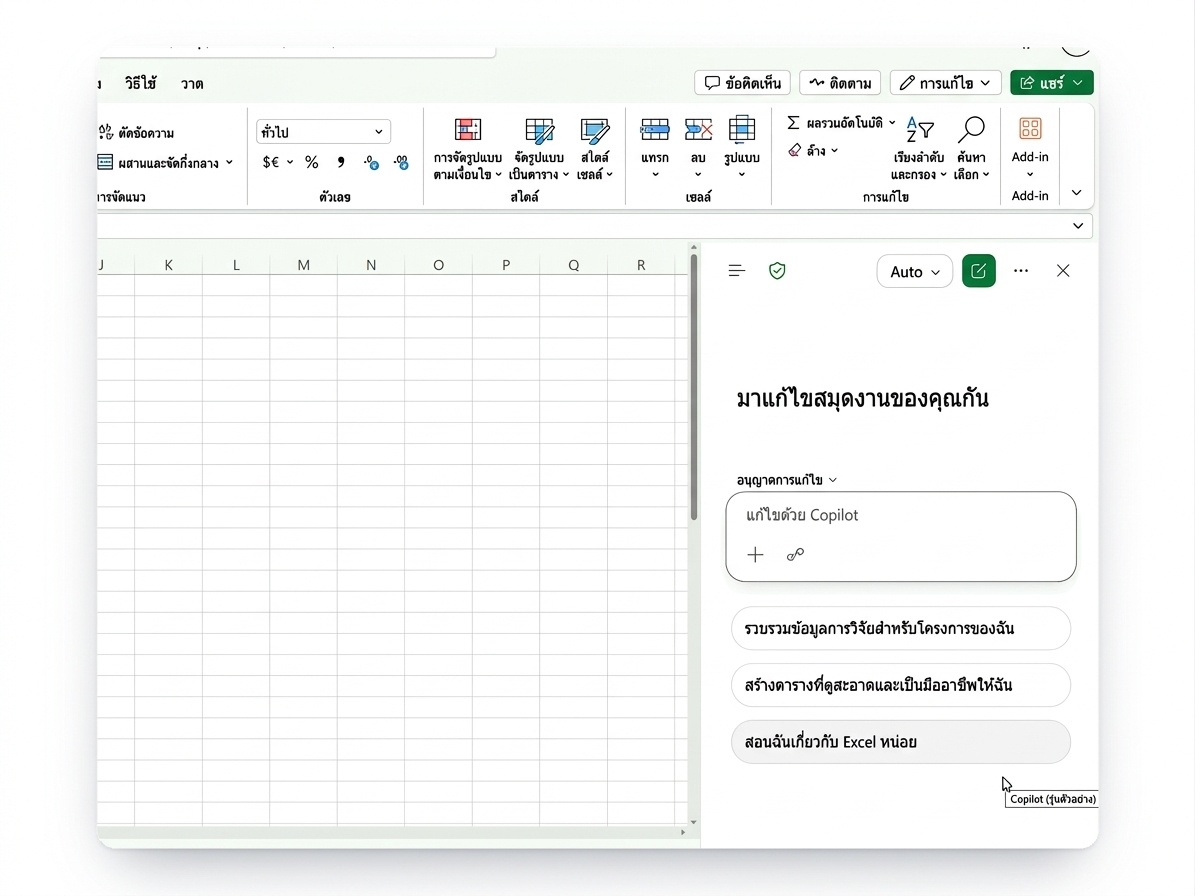Open the การแก้ไข editing mode dropdown

[x=946, y=82]
